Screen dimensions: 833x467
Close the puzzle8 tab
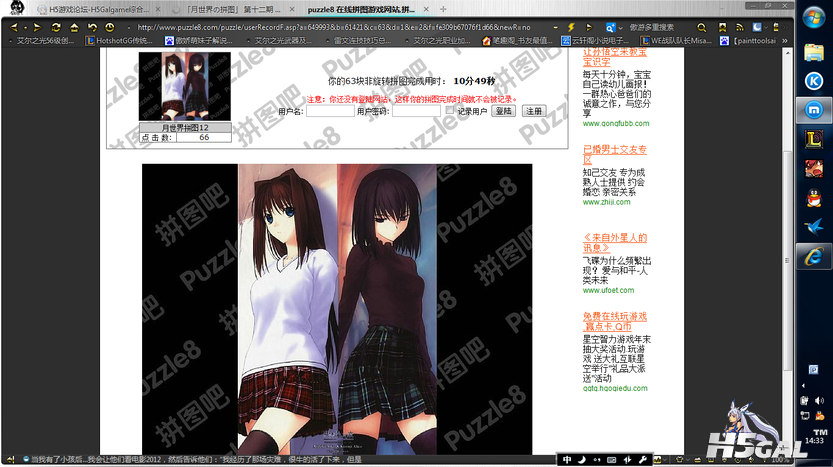pos(426,9)
